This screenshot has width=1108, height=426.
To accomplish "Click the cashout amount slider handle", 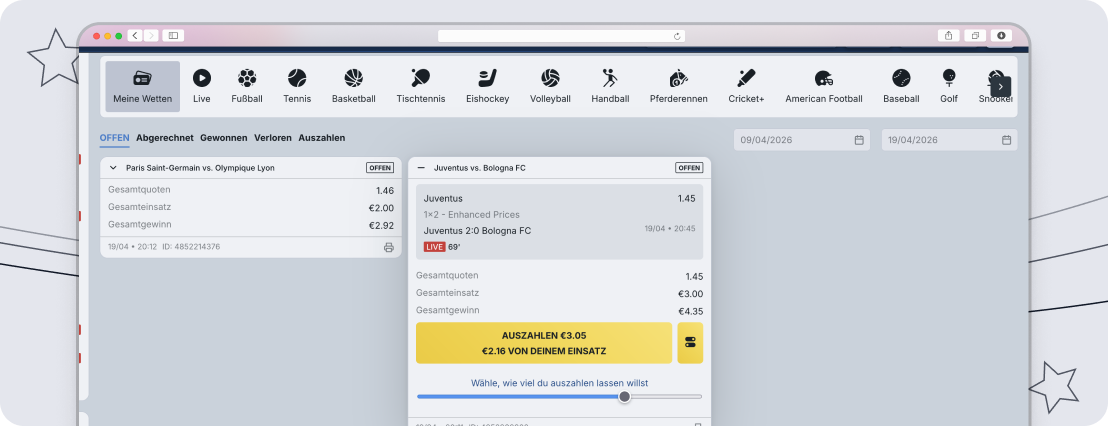I will [625, 397].
